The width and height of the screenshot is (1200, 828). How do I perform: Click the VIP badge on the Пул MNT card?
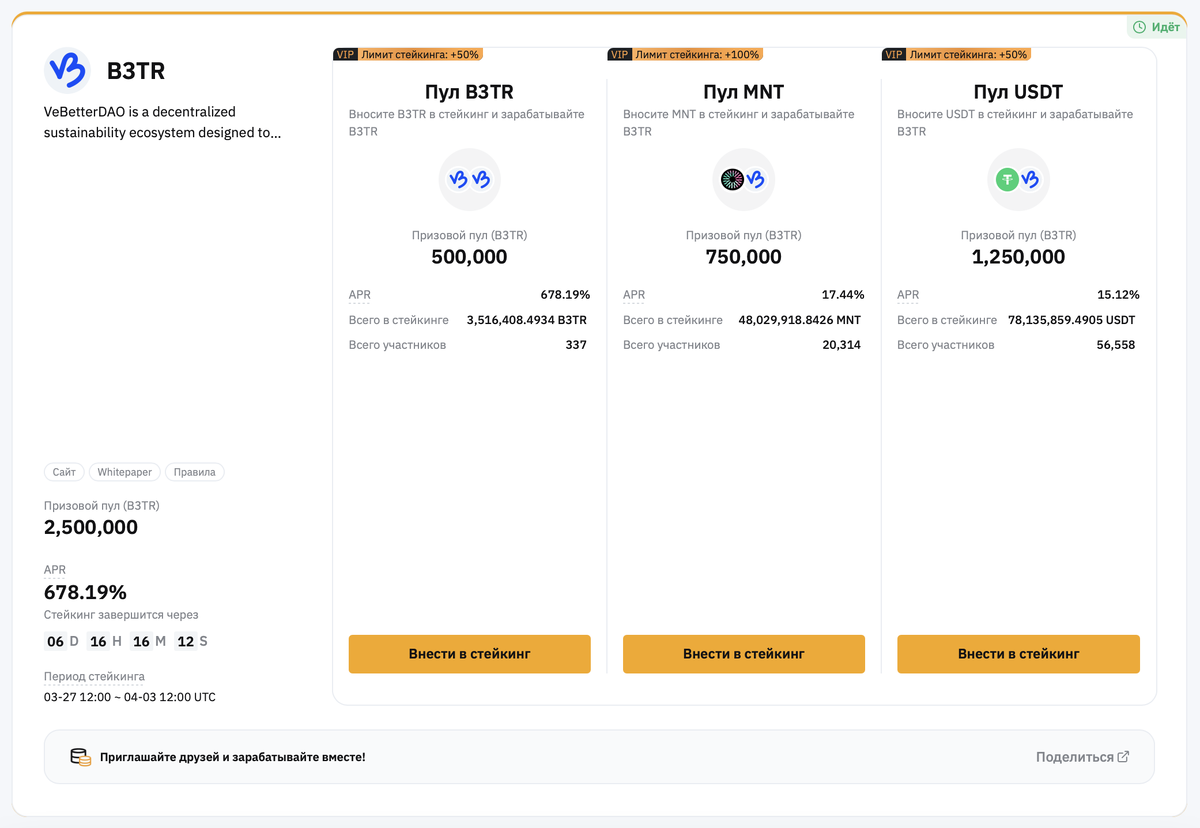click(619, 54)
